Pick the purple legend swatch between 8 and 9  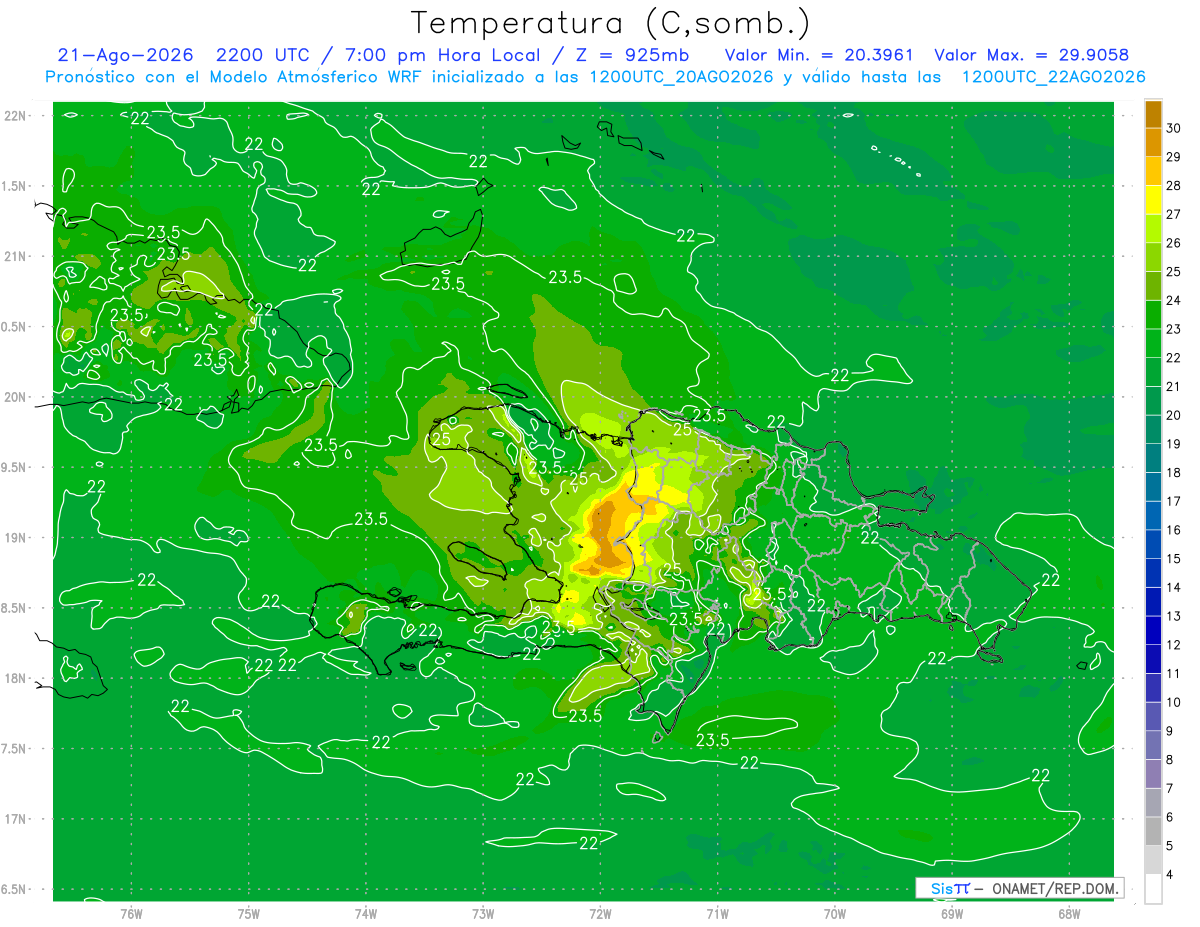pos(1153,746)
